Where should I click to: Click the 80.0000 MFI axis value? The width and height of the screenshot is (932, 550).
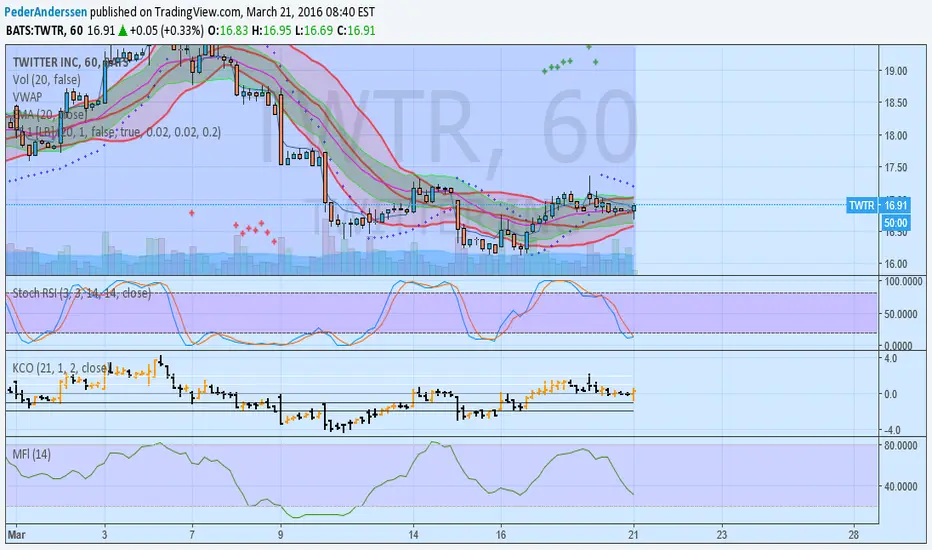coord(901,445)
